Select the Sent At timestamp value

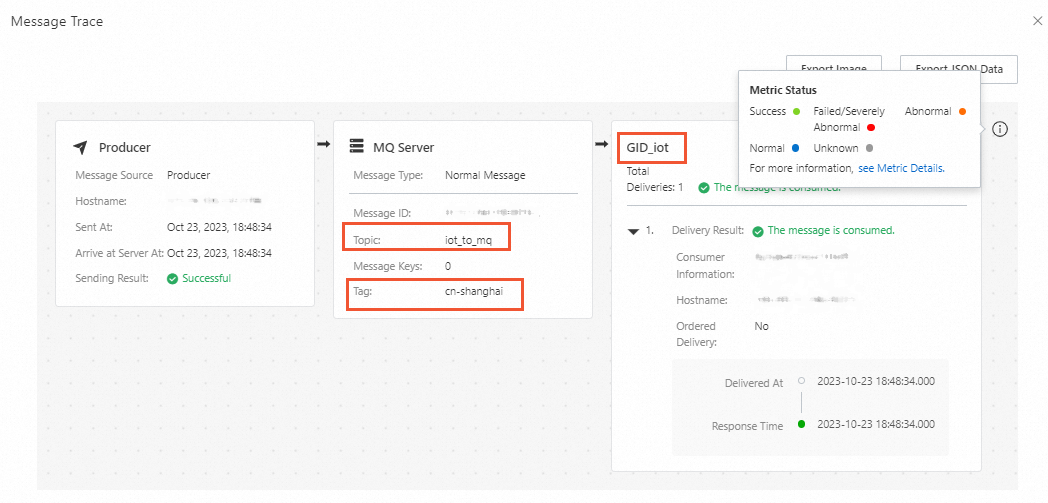219,227
